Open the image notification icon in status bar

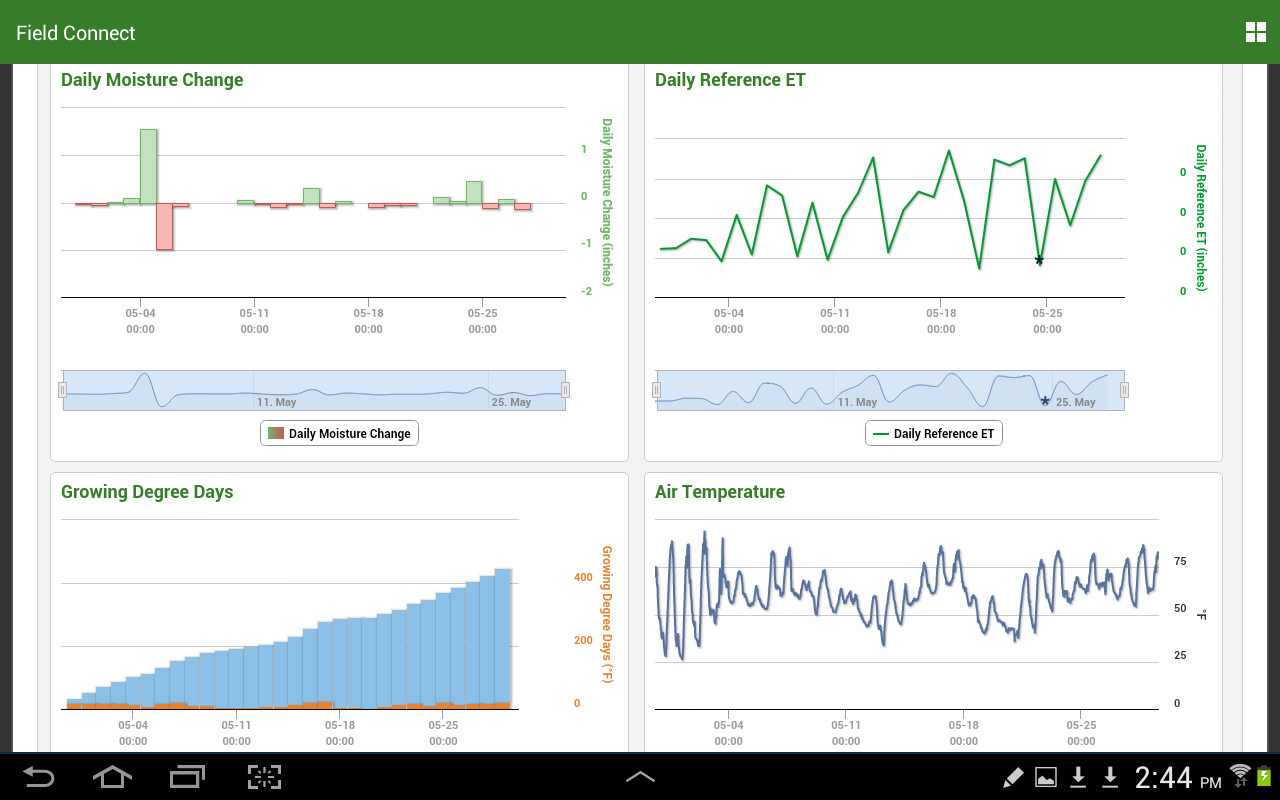tap(1046, 777)
